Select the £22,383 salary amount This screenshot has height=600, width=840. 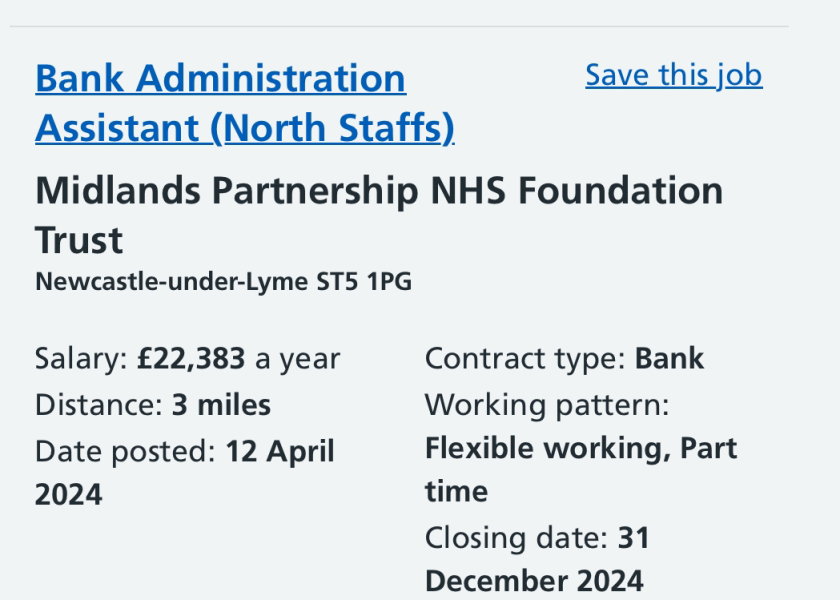[191, 358]
